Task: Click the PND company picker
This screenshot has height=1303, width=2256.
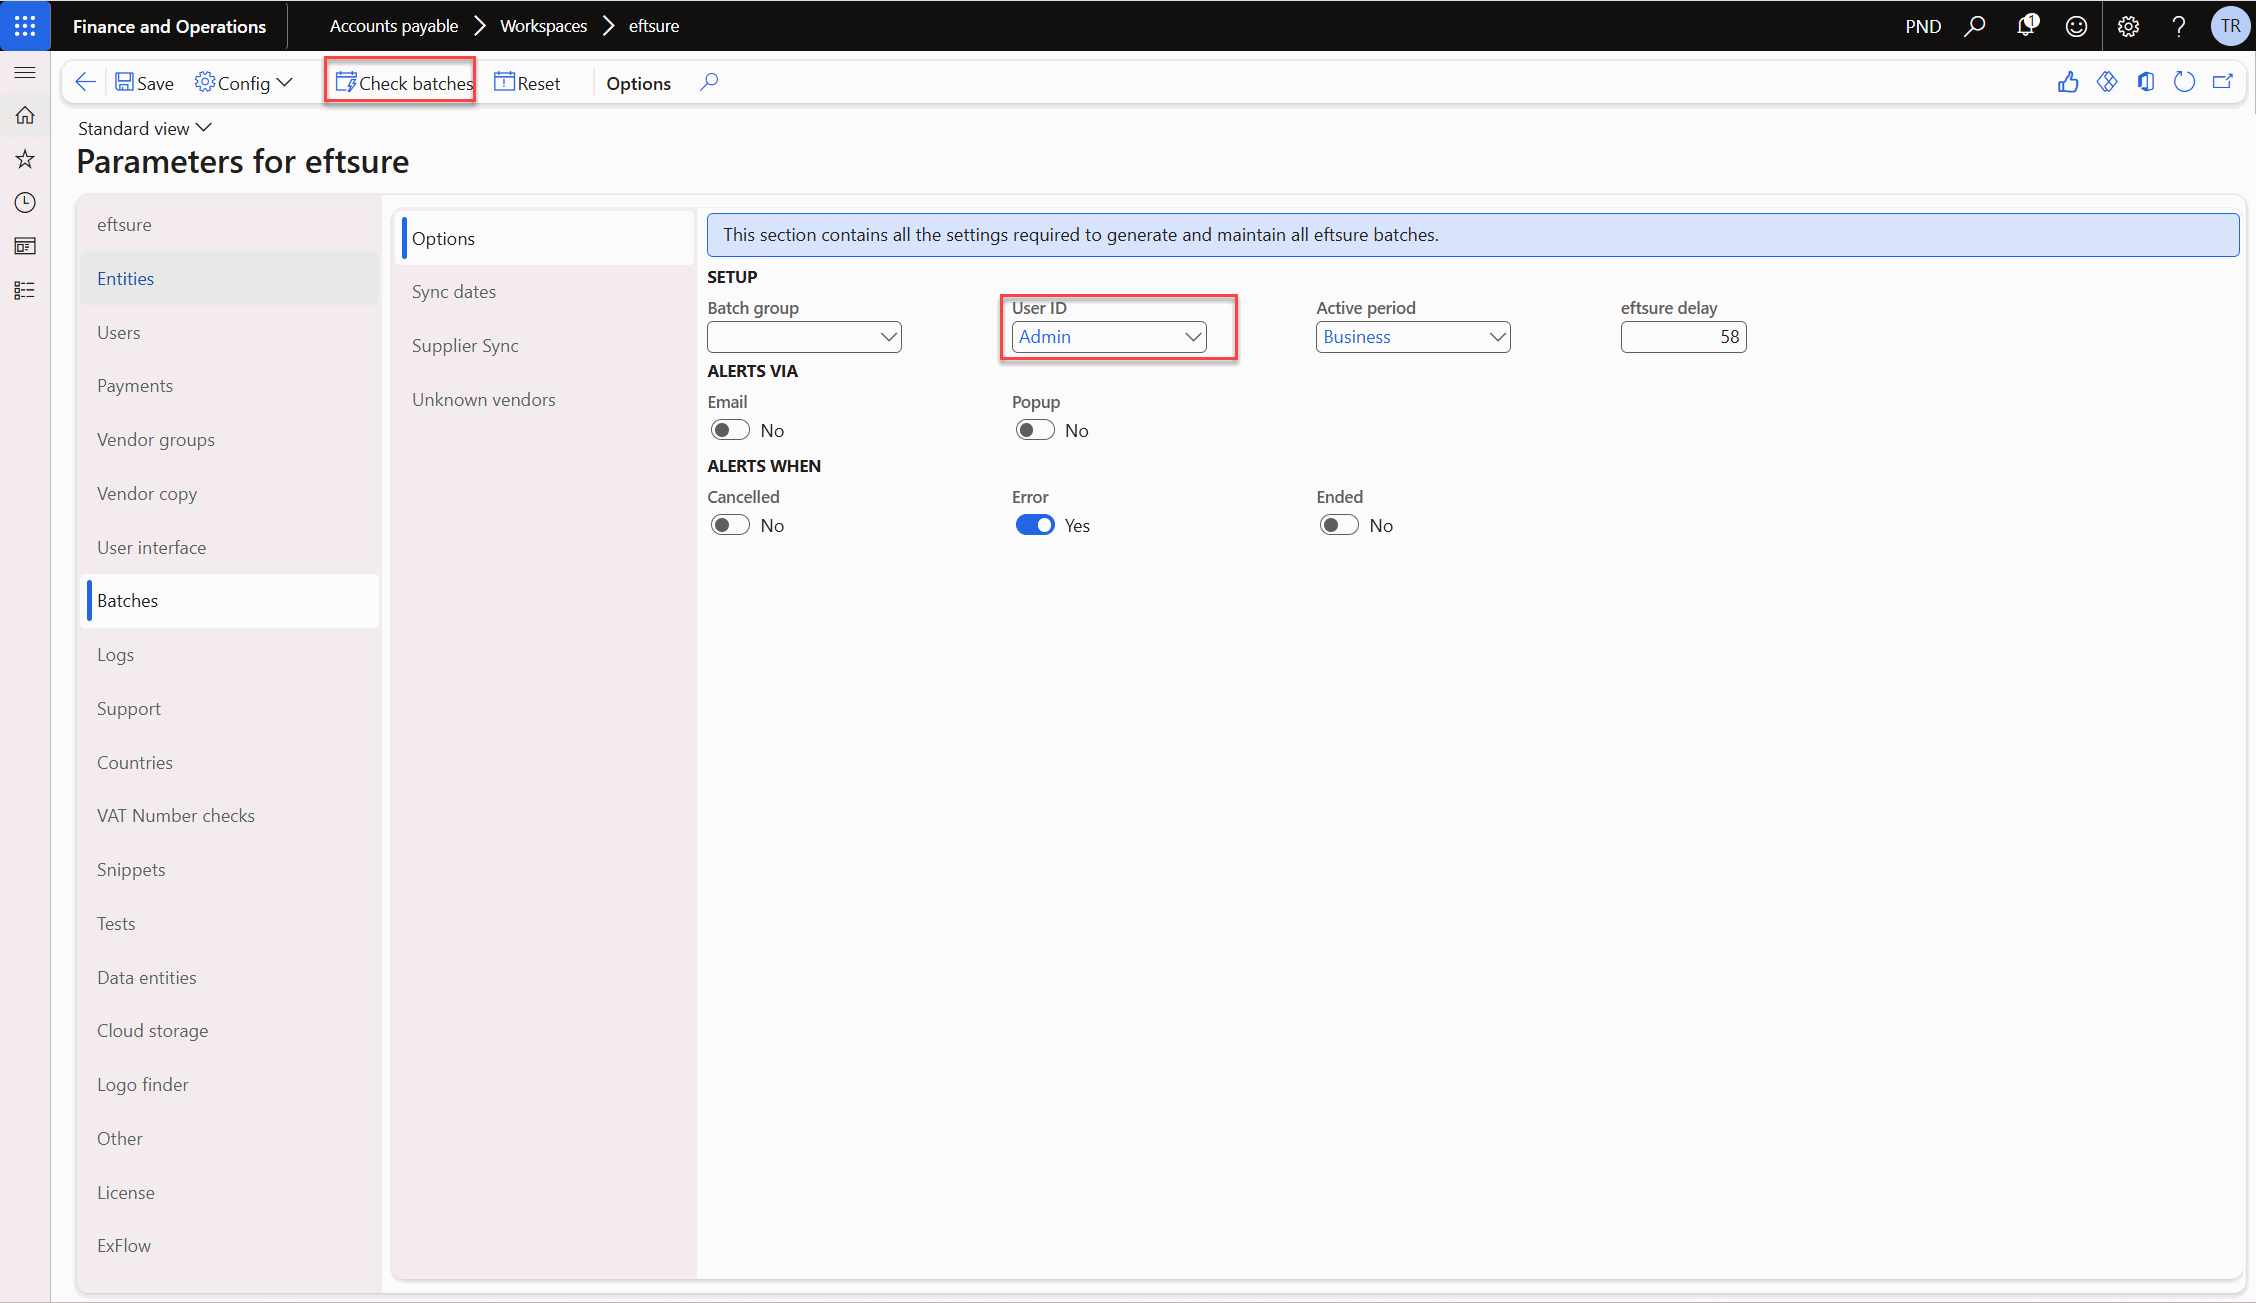Action: [1923, 26]
